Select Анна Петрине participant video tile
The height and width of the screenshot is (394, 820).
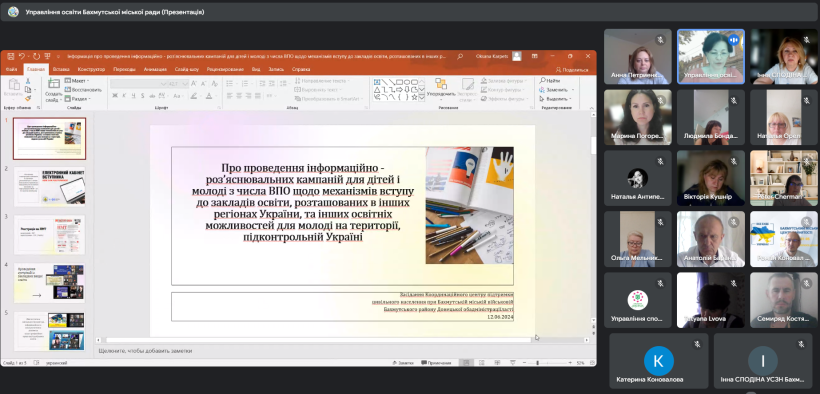pos(637,57)
